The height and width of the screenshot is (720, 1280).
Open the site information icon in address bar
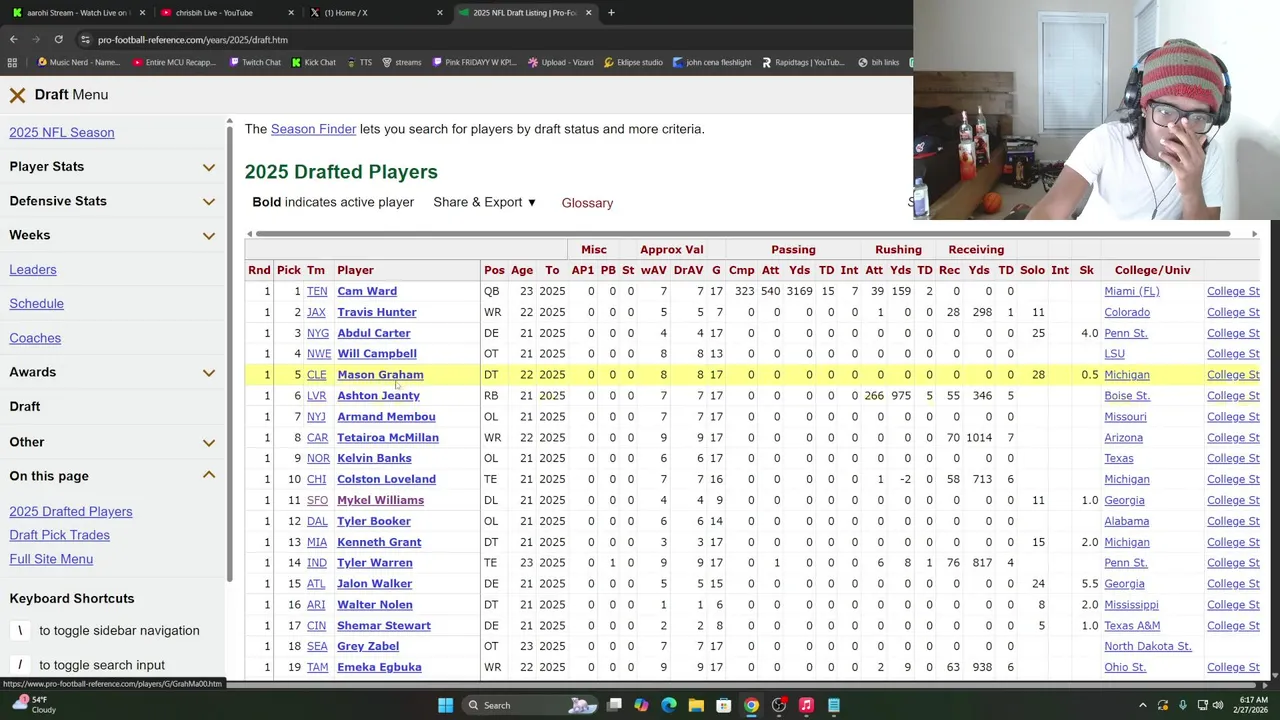85,40
